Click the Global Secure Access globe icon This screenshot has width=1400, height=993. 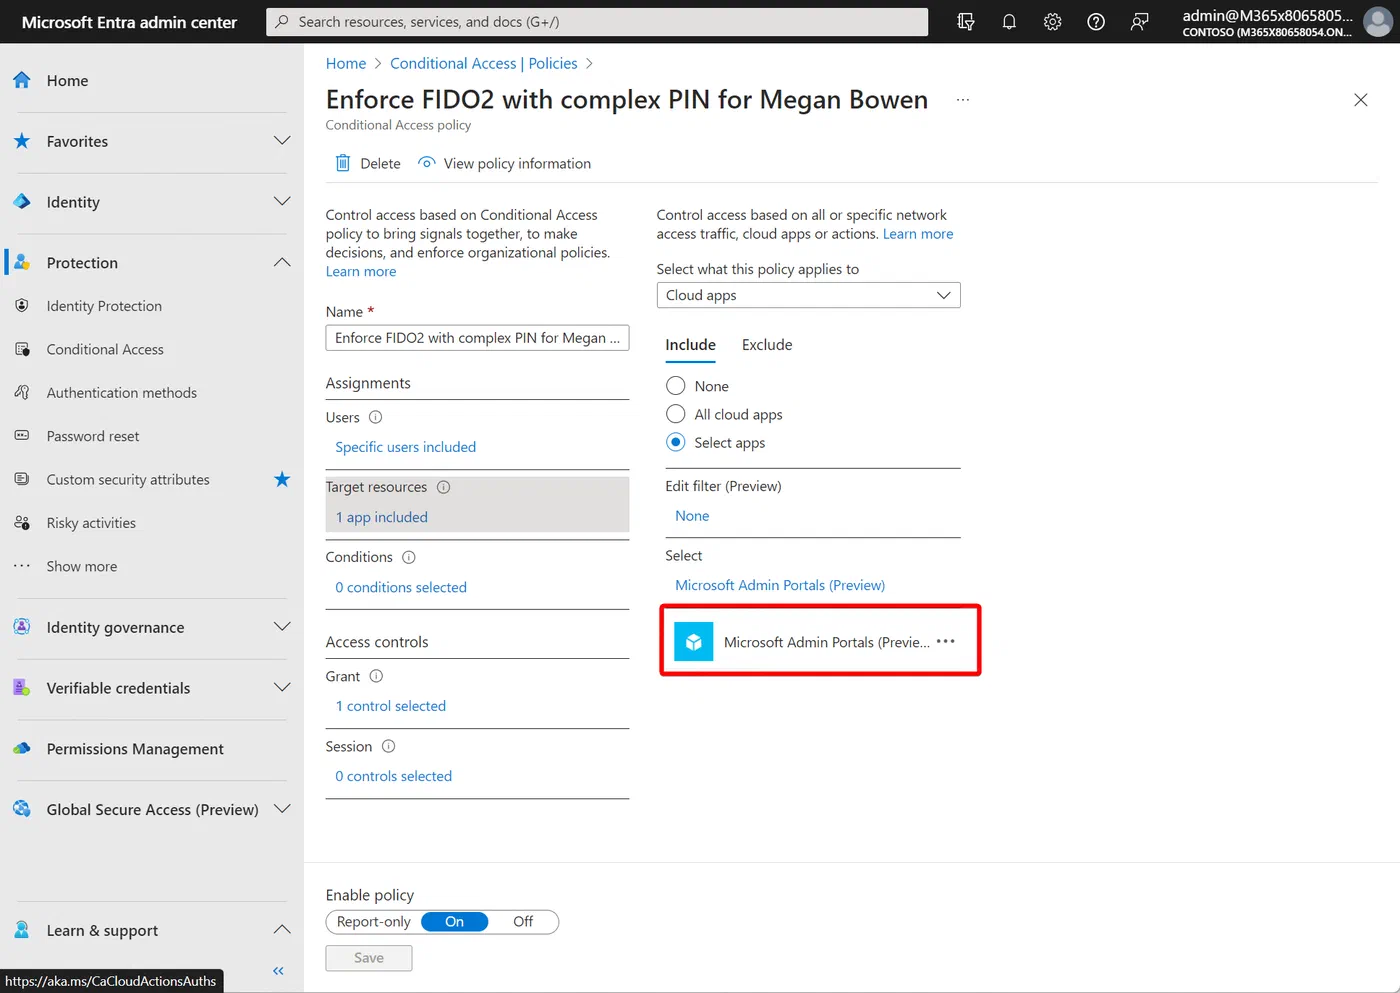(22, 809)
